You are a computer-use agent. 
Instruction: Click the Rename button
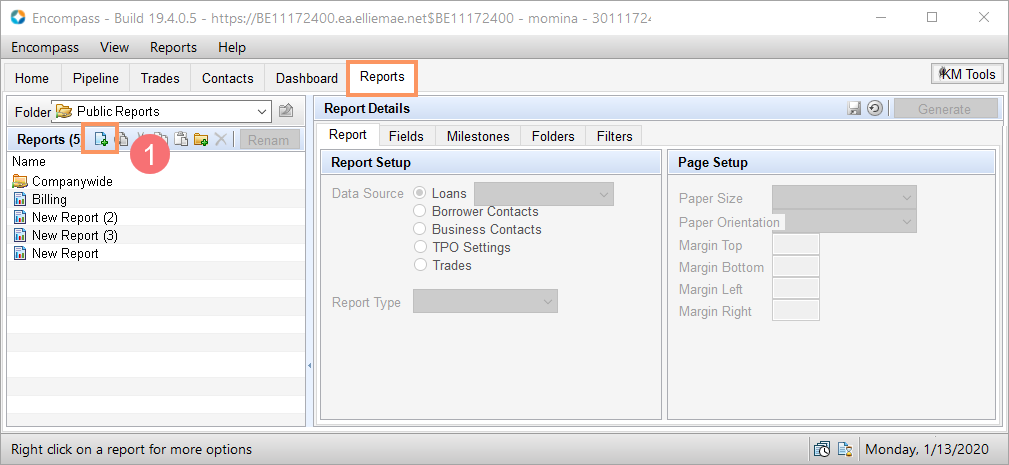(x=268, y=139)
